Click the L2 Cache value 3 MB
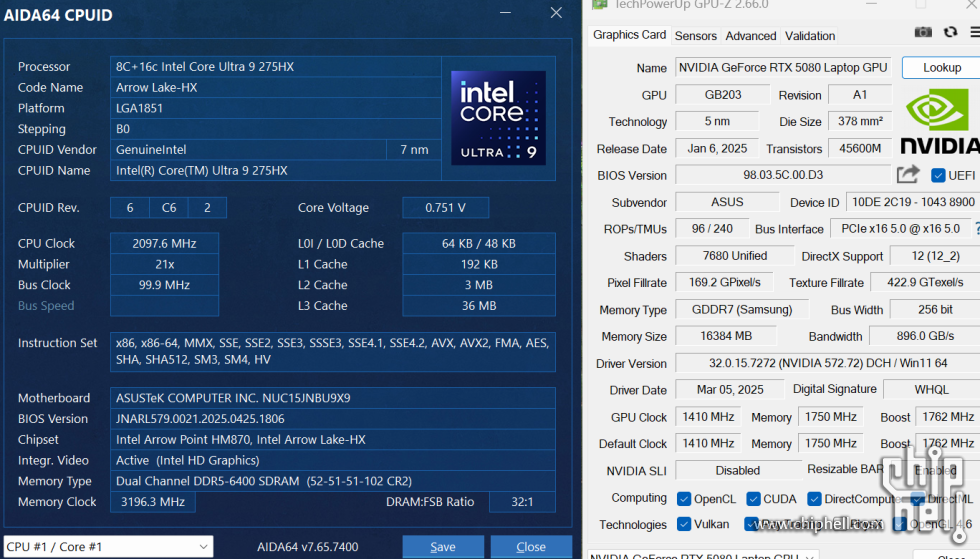 [x=479, y=285]
